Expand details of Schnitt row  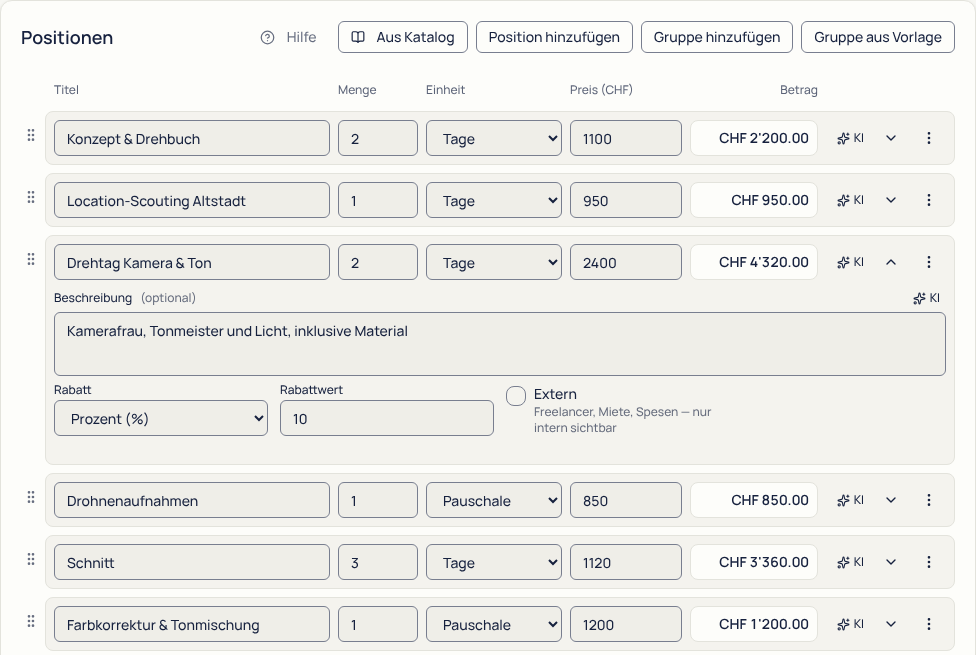click(x=891, y=562)
